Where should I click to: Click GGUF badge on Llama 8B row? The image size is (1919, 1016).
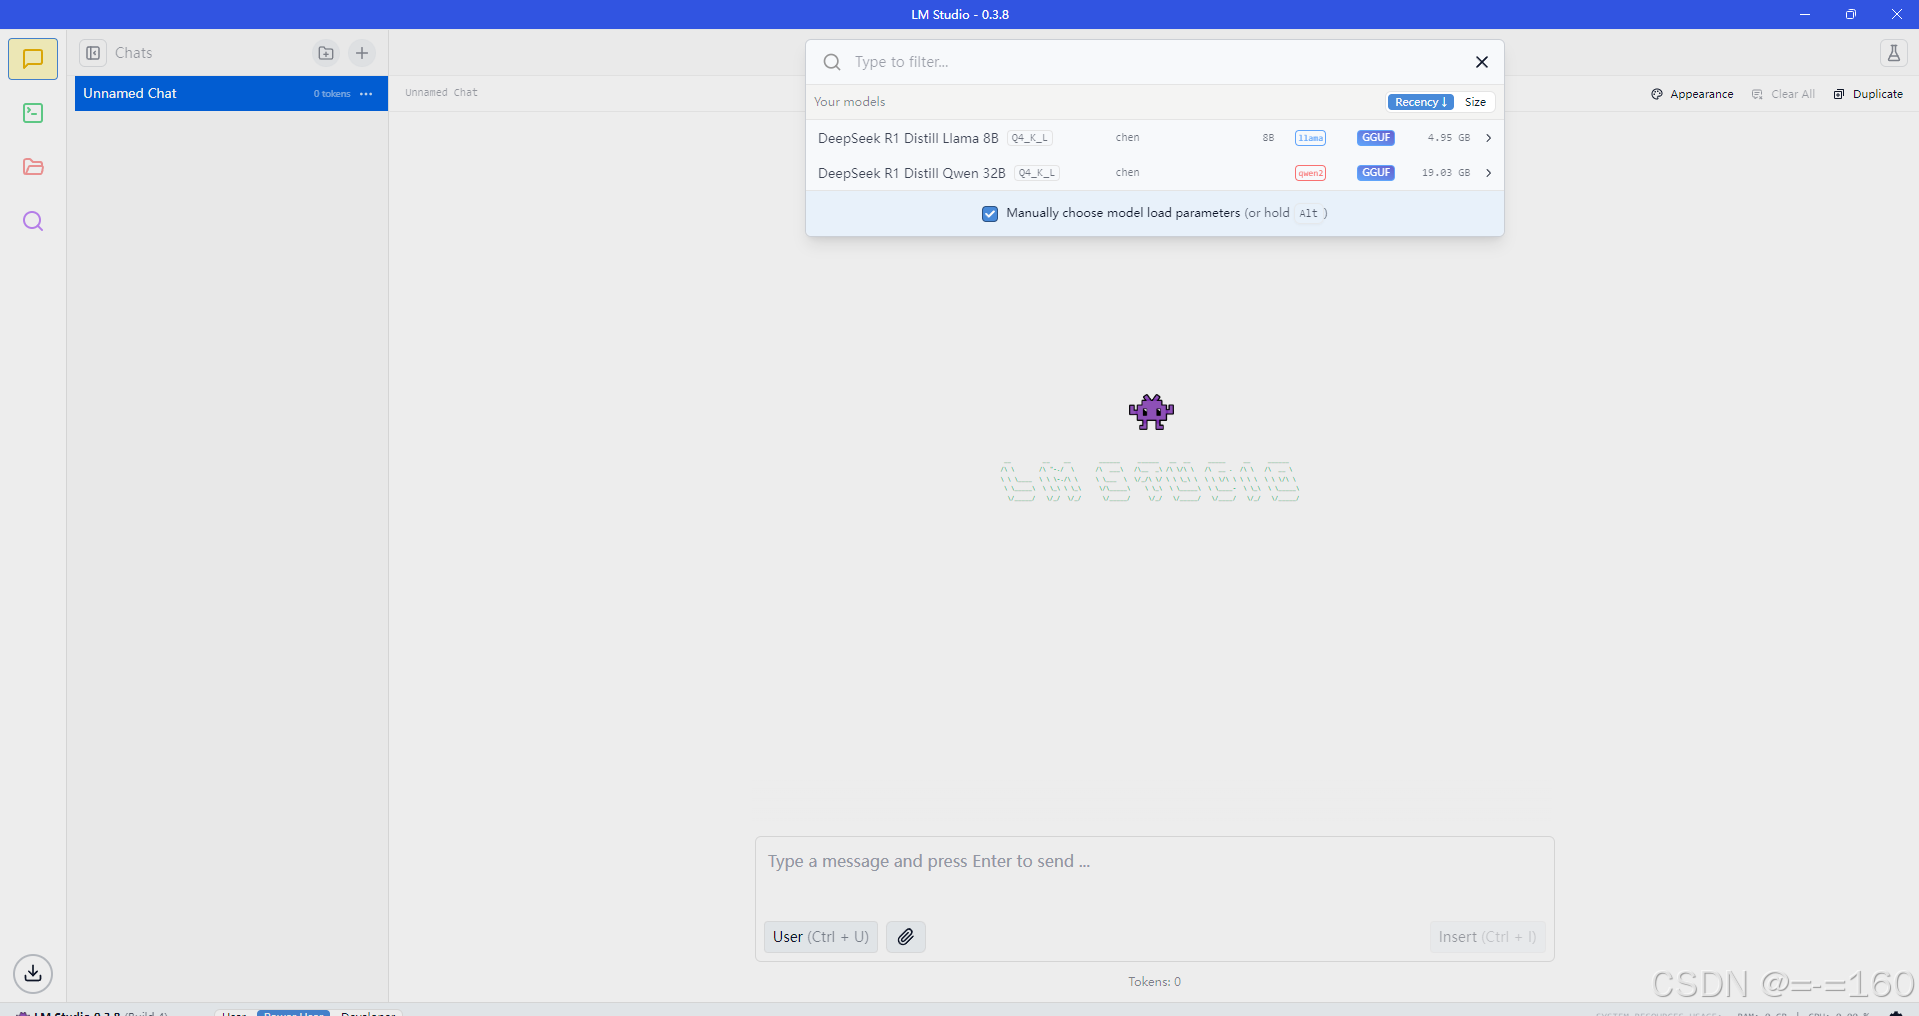click(1376, 138)
